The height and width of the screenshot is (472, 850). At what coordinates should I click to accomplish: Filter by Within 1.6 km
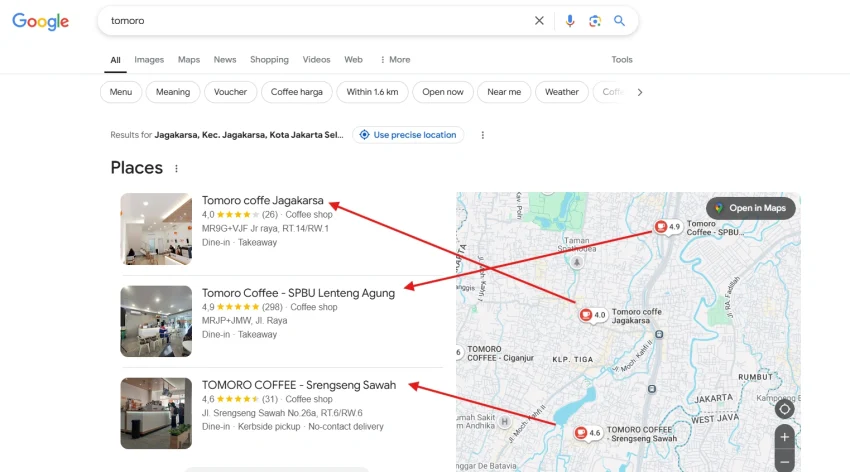(372, 92)
